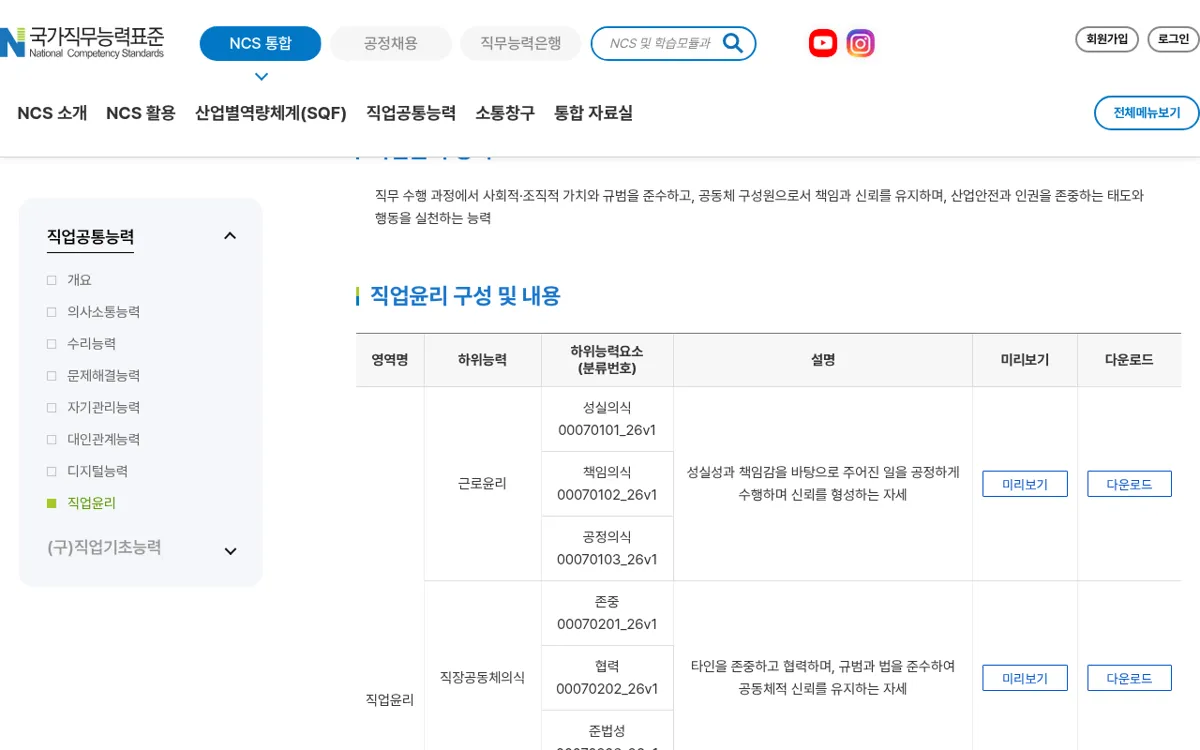Open the NCS site logo home link

point(82,43)
